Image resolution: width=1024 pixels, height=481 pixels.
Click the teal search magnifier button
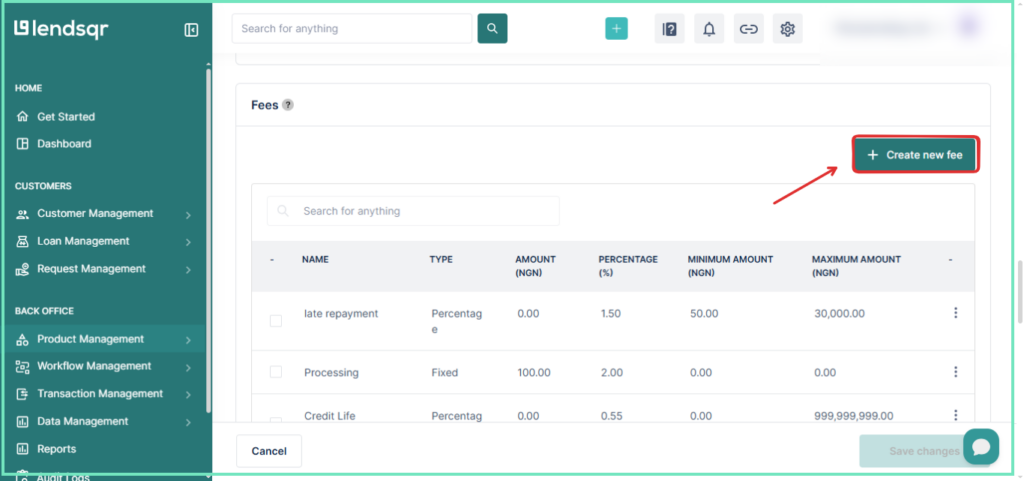click(x=492, y=29)
